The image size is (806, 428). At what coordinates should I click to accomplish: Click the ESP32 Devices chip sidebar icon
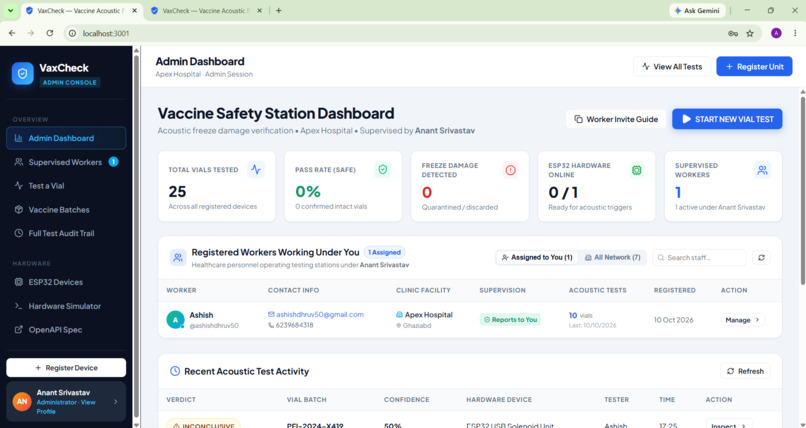pos(19,282)
